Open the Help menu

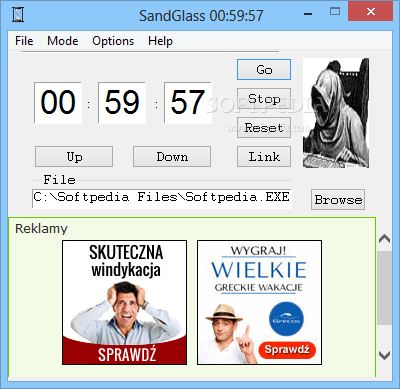160,41
